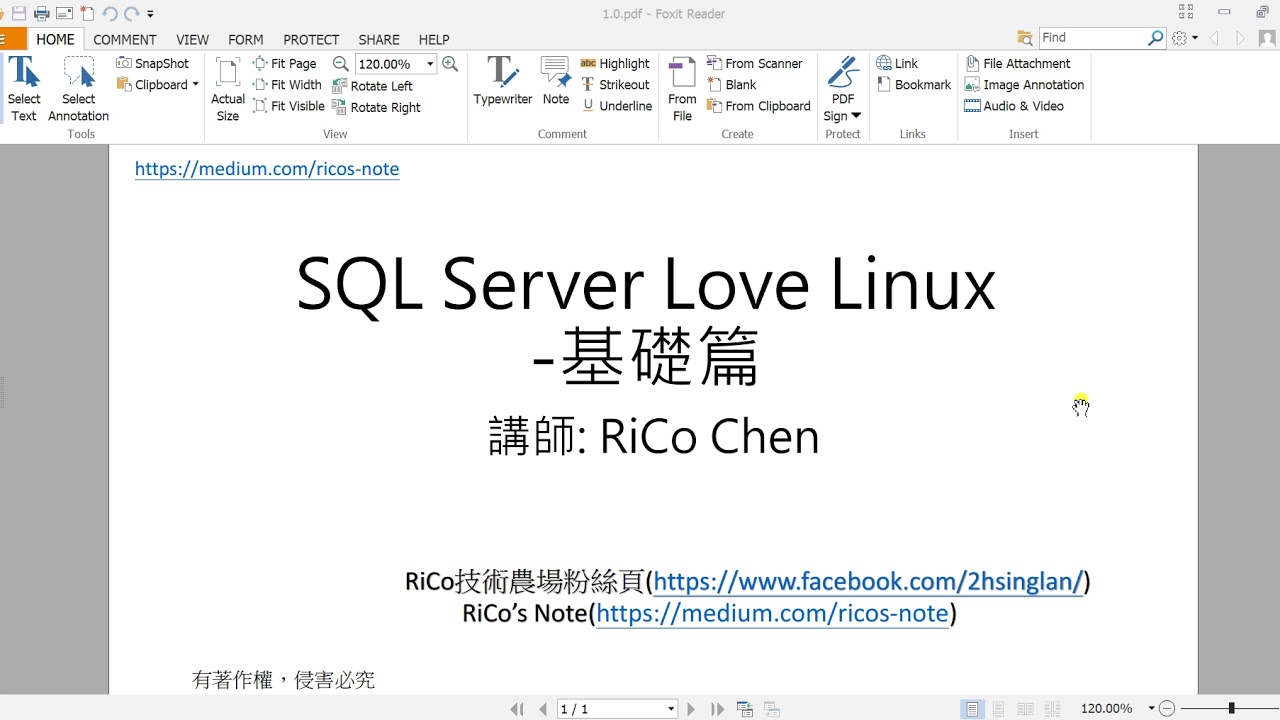Create PDF From File

pyautogui.click(x=682, y=89)
